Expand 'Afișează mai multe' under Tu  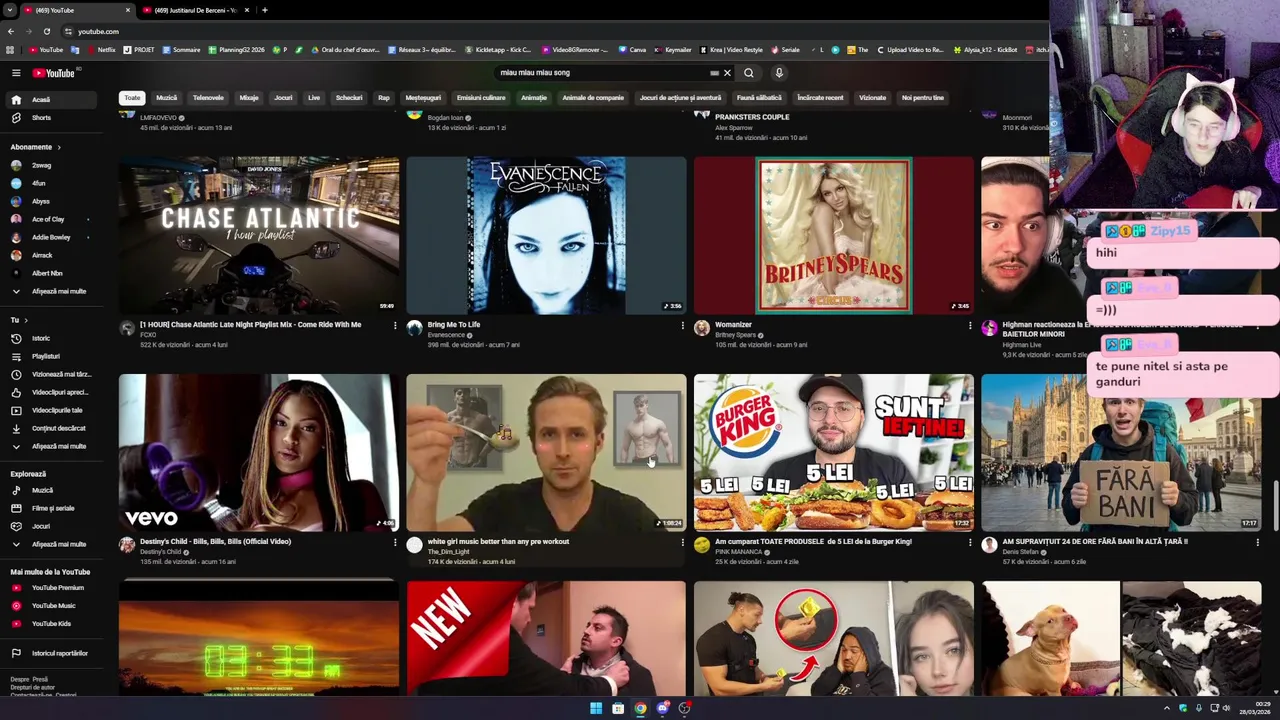click(x=49, y=446)
